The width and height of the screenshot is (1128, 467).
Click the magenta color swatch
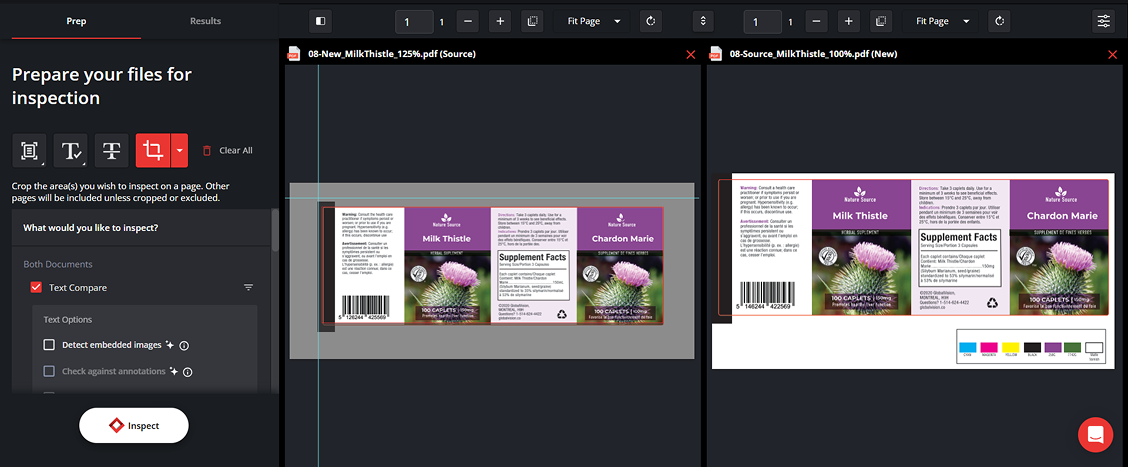[988, 347]
